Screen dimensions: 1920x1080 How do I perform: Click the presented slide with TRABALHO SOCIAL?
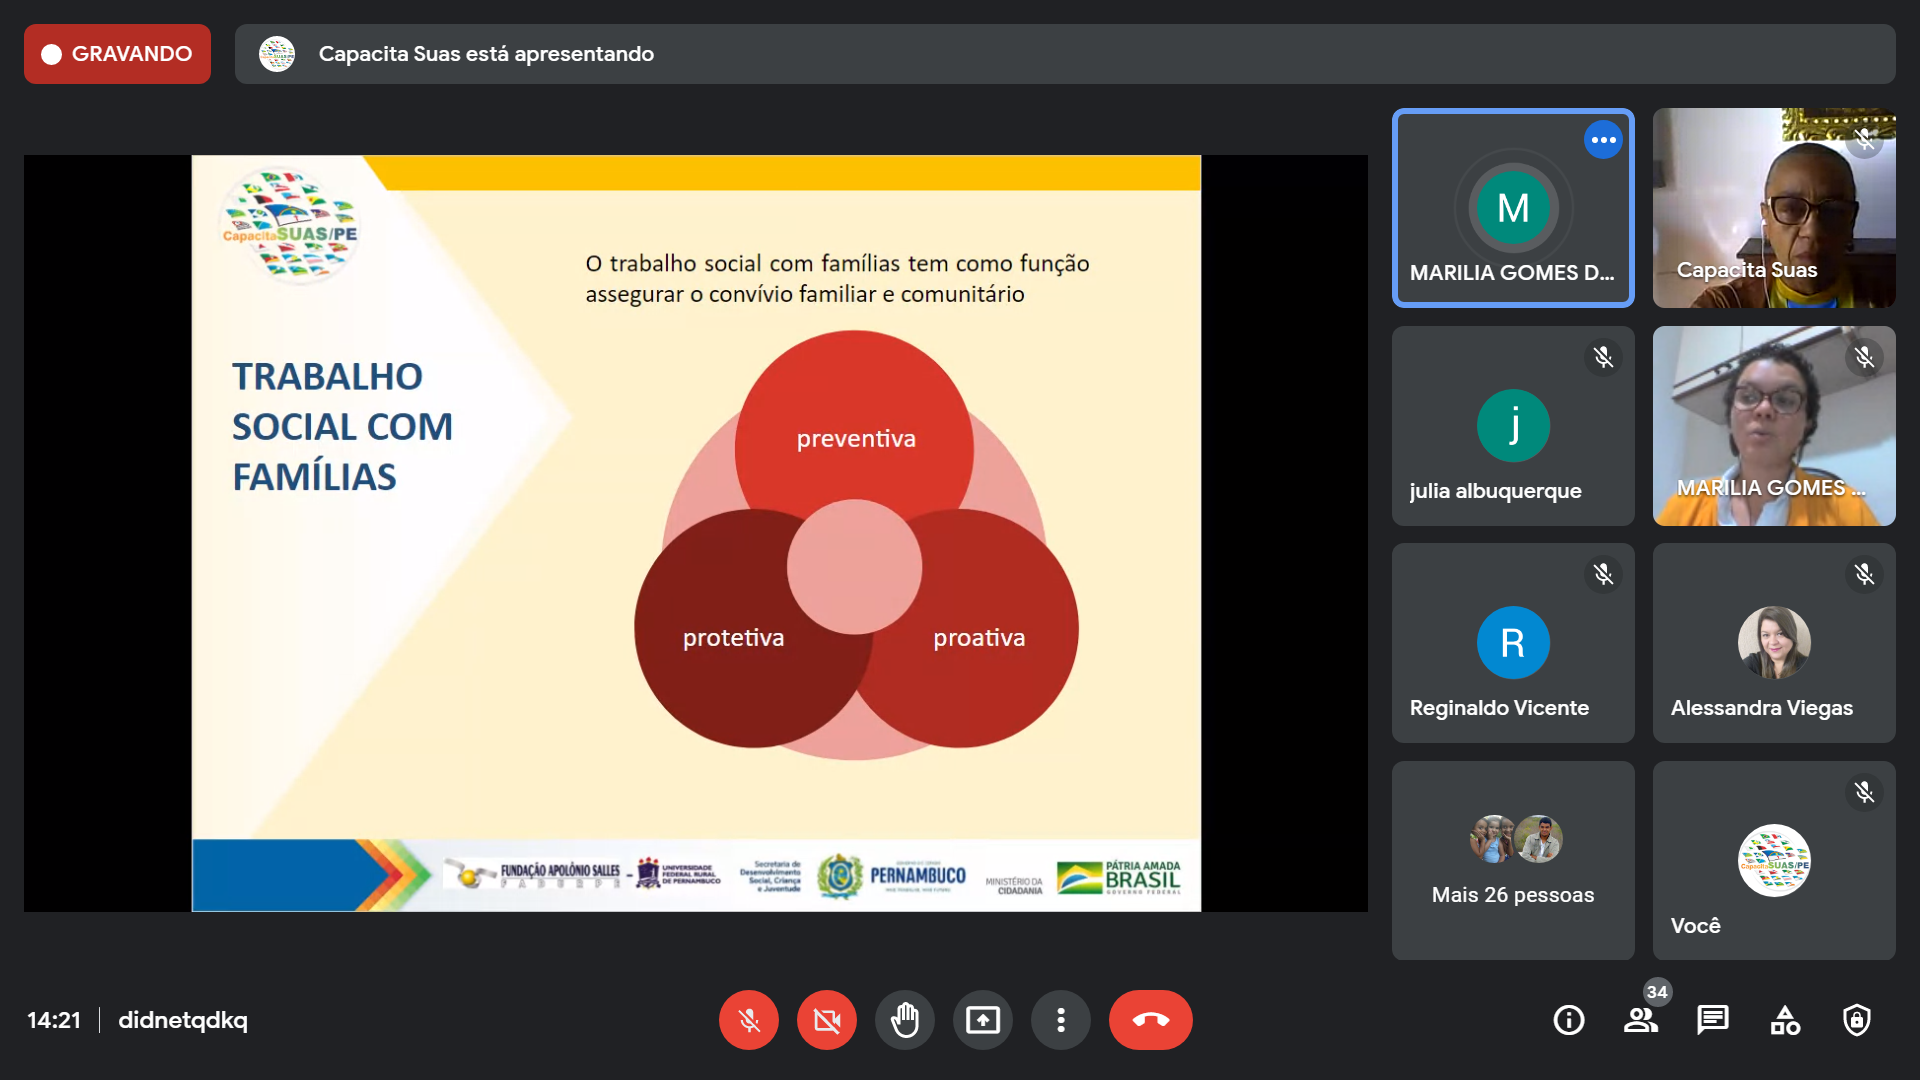(x=696, y=533)
